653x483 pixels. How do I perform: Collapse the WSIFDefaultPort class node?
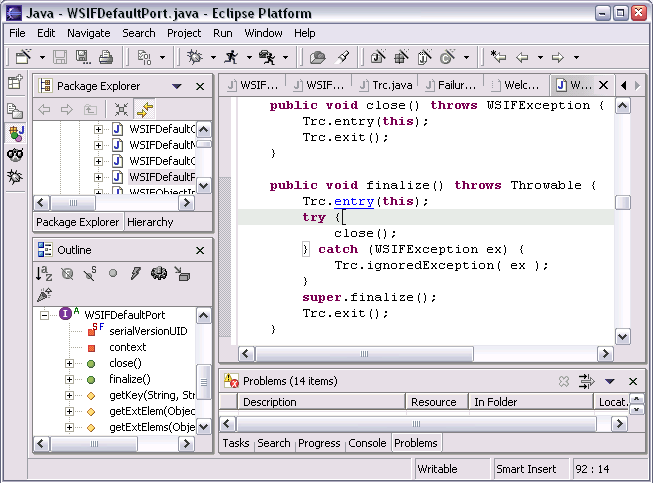(x=44, y=315)
